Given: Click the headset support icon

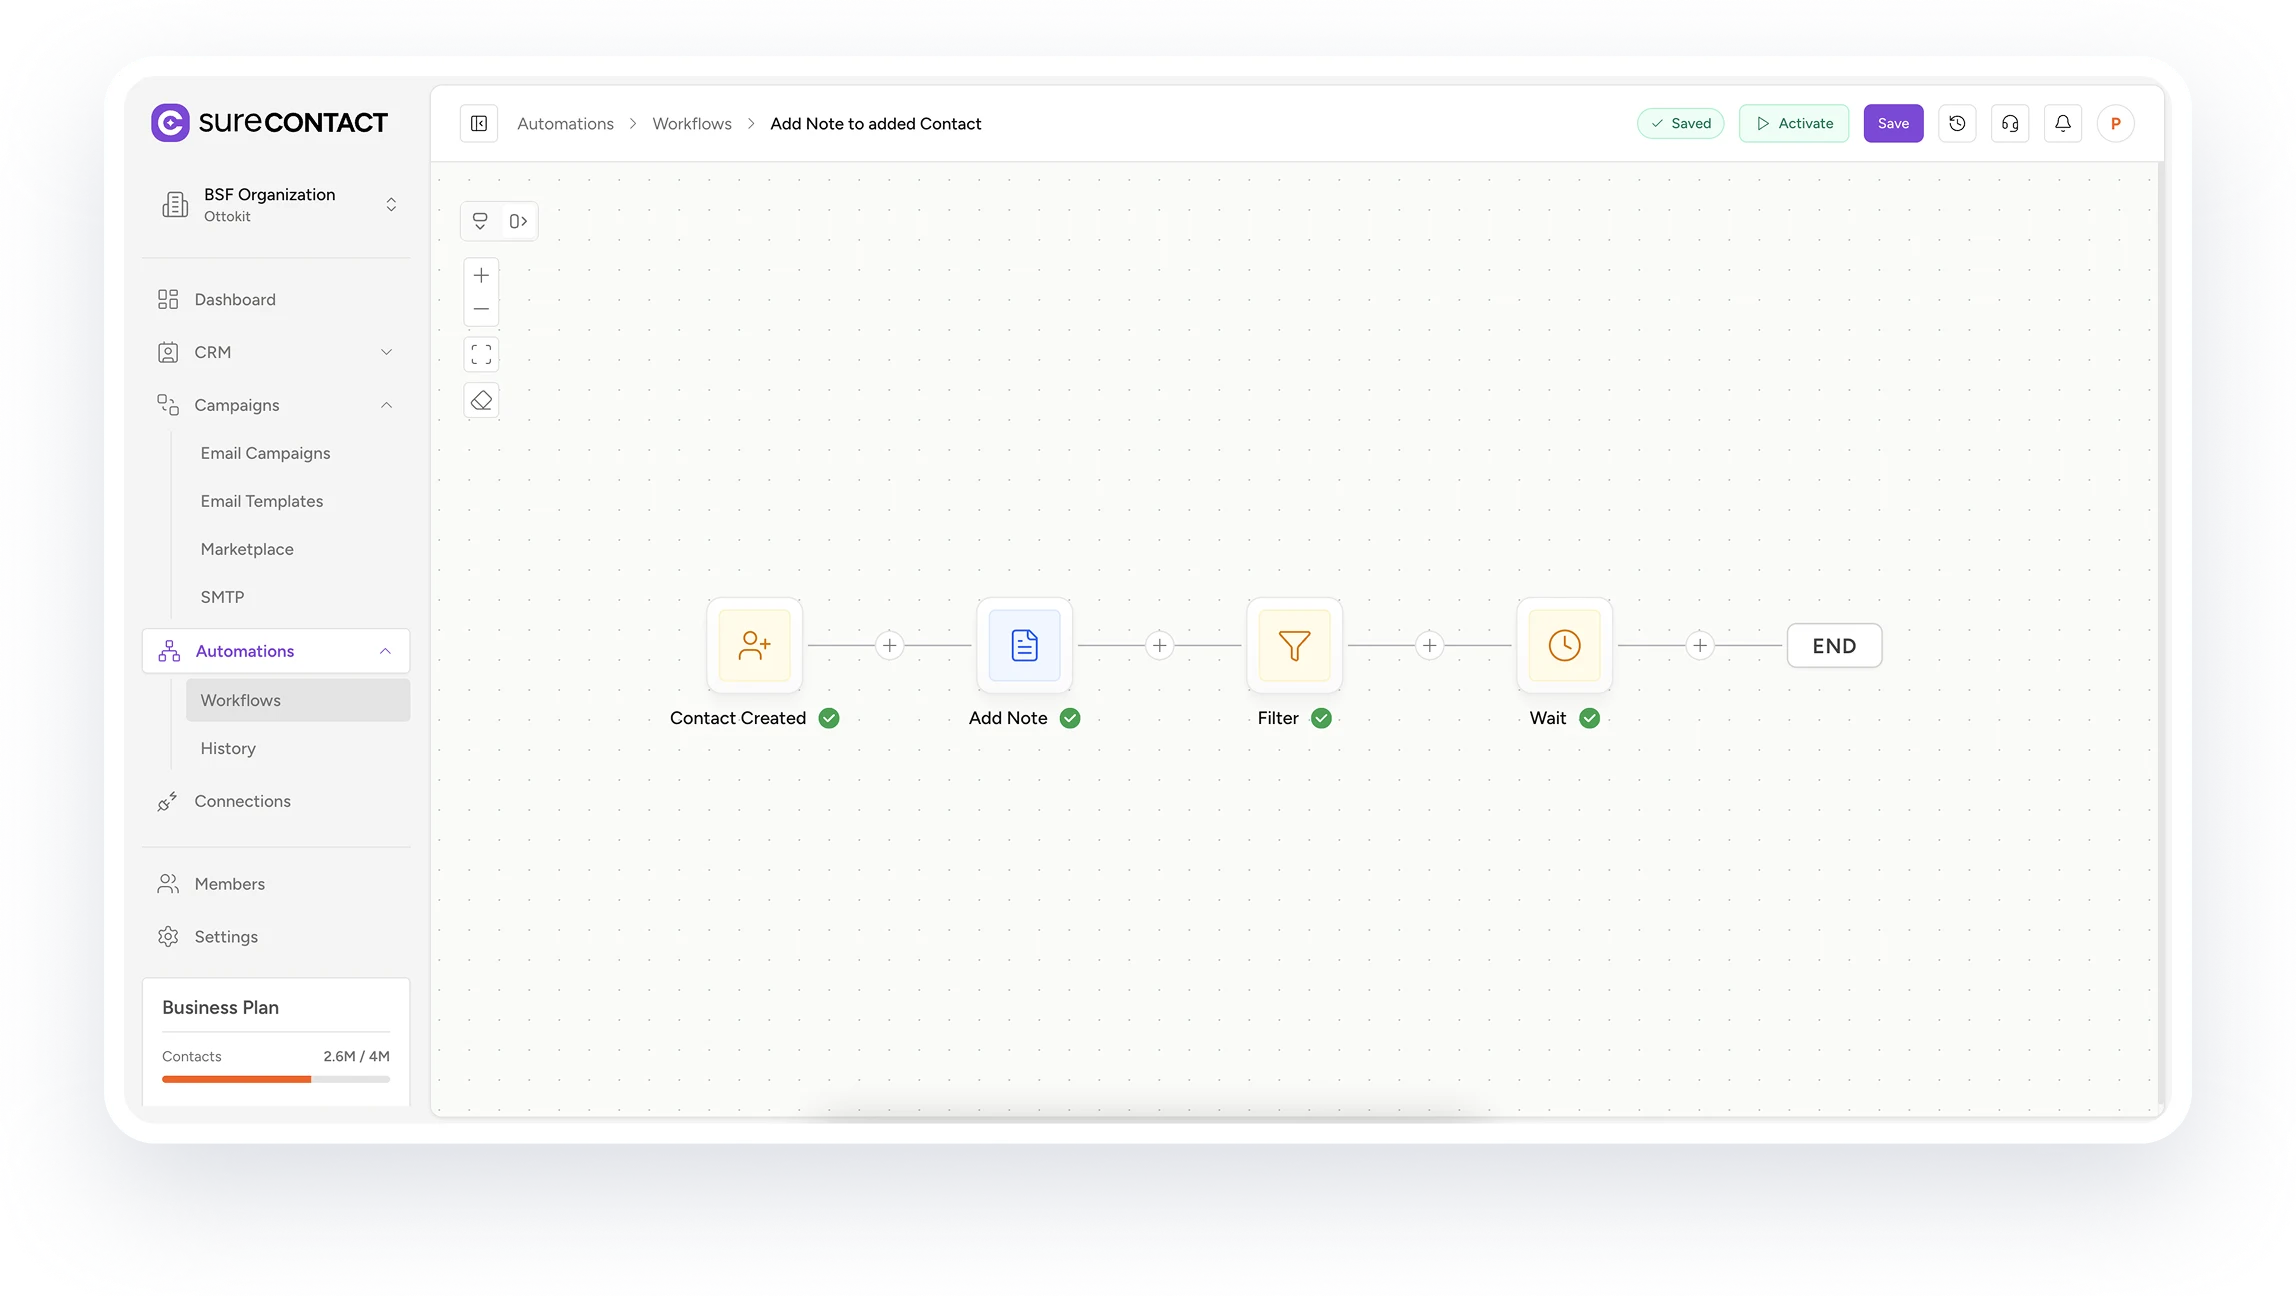Looking at the screenshot, I should pos(2010,123).
